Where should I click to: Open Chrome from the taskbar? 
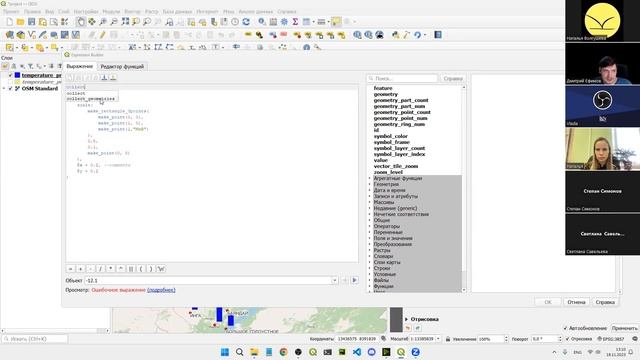click(284, 352)
